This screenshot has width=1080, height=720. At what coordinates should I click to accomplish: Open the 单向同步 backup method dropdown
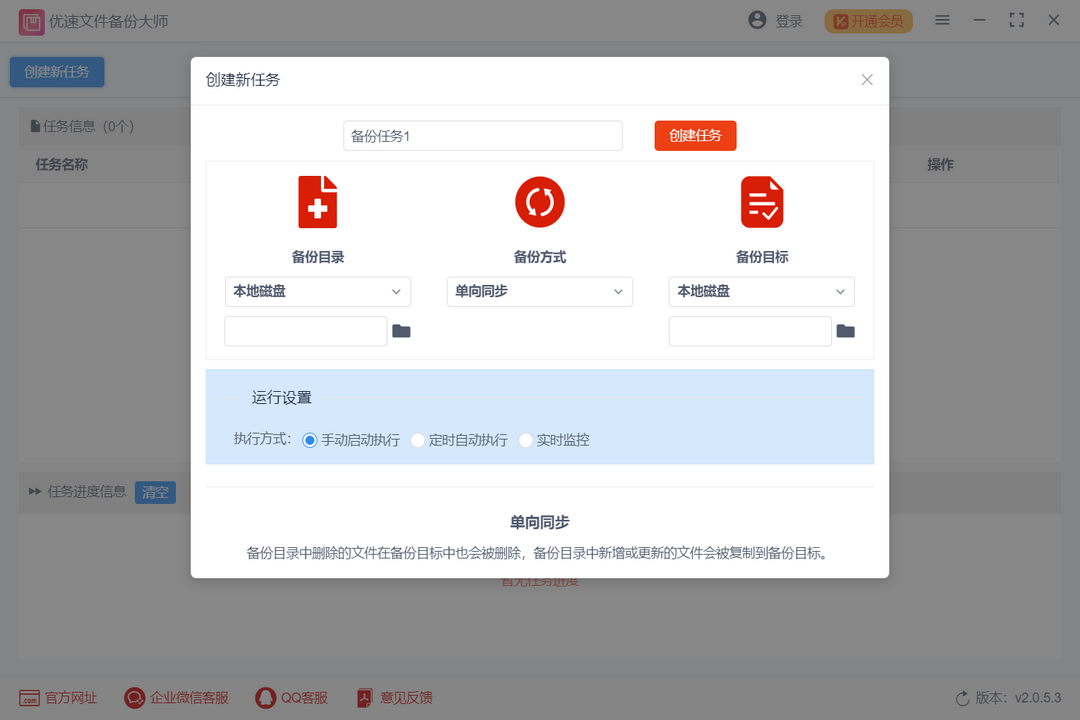539,291
